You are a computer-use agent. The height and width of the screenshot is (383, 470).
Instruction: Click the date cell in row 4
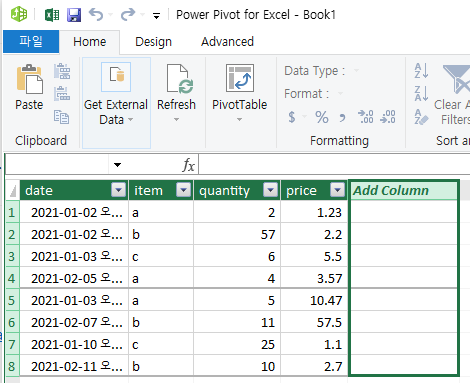(74, 278)
